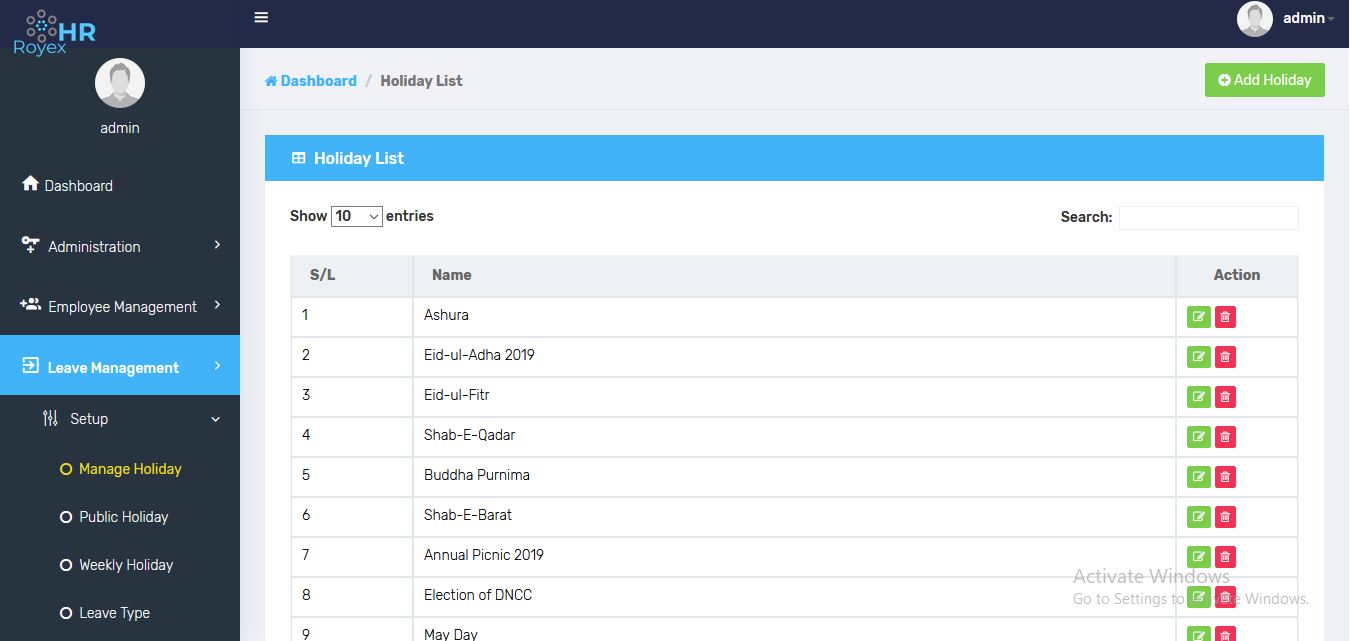
Task: Go to Dashboard in sidebar
Action: pos(120,185)
